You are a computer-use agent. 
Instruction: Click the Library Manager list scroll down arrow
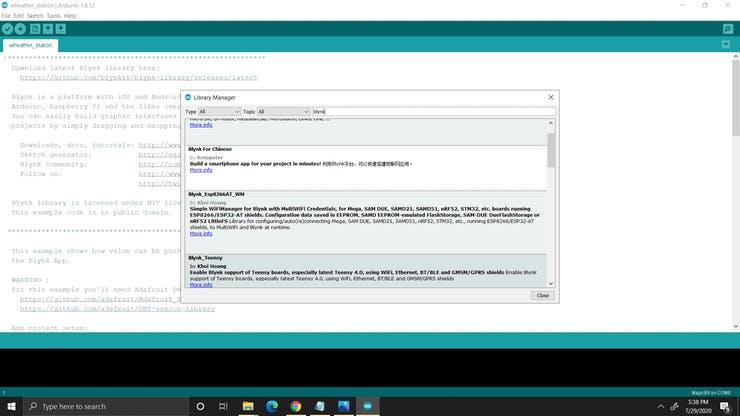[x=551, y=283]
